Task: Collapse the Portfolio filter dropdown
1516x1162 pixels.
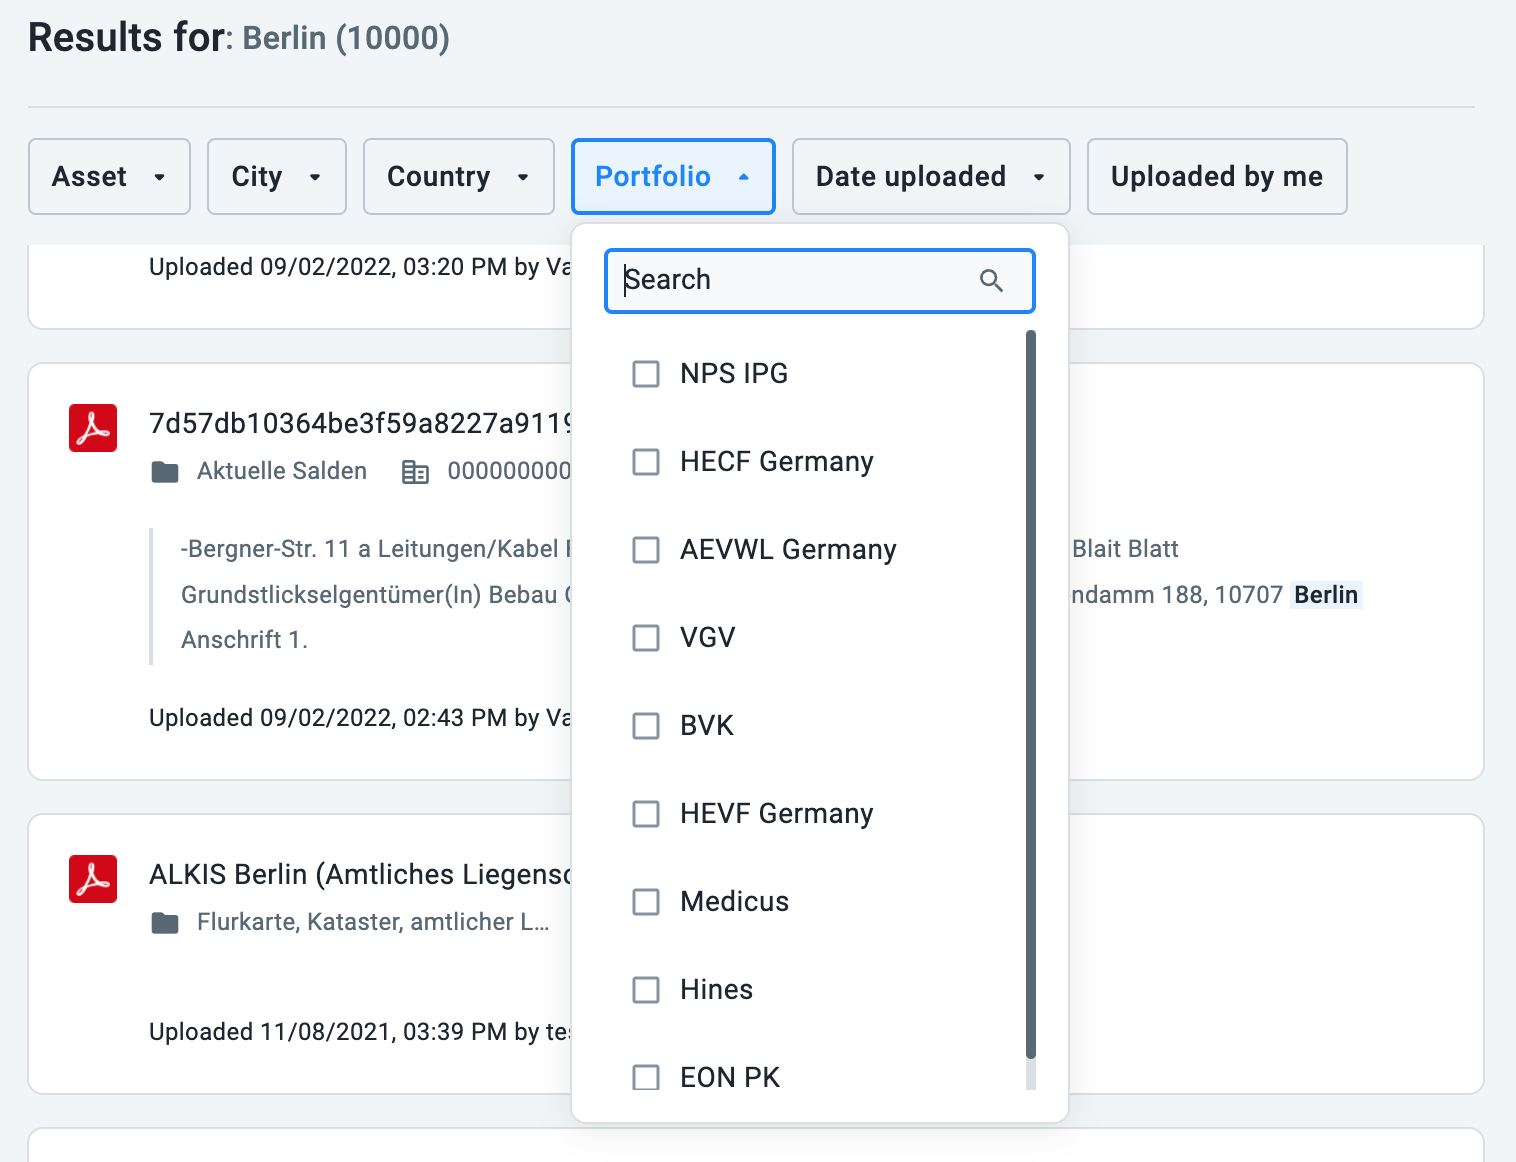Action: point(672,177)
